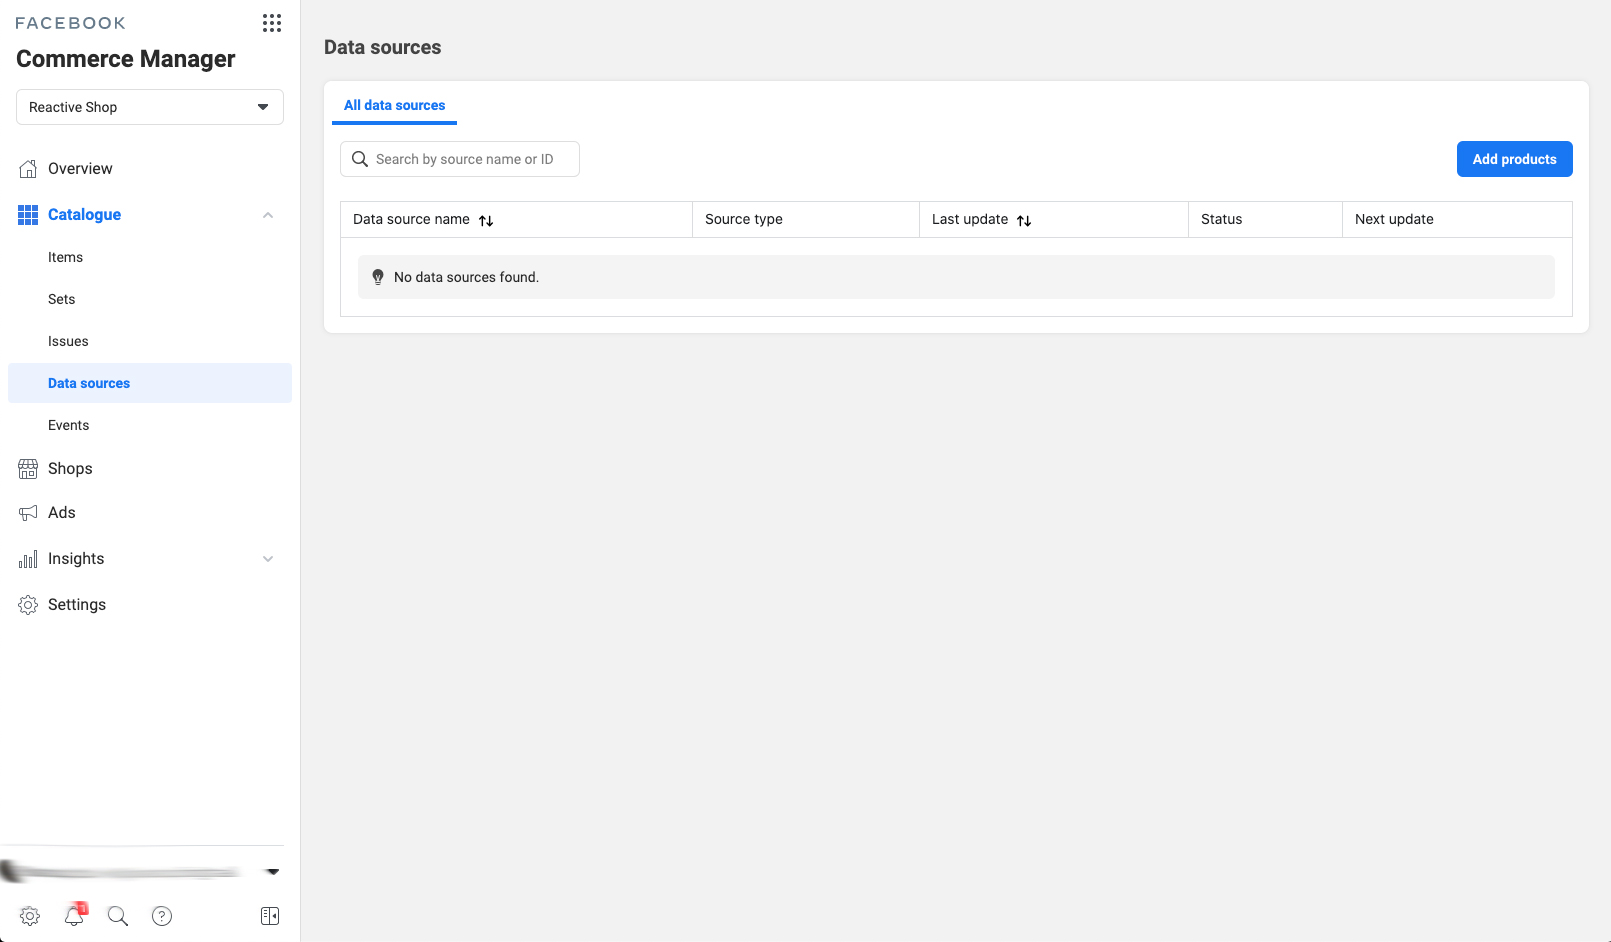Click the Status column header
The width and height of the screenshot is (1611, 942).
[1265, 219]
